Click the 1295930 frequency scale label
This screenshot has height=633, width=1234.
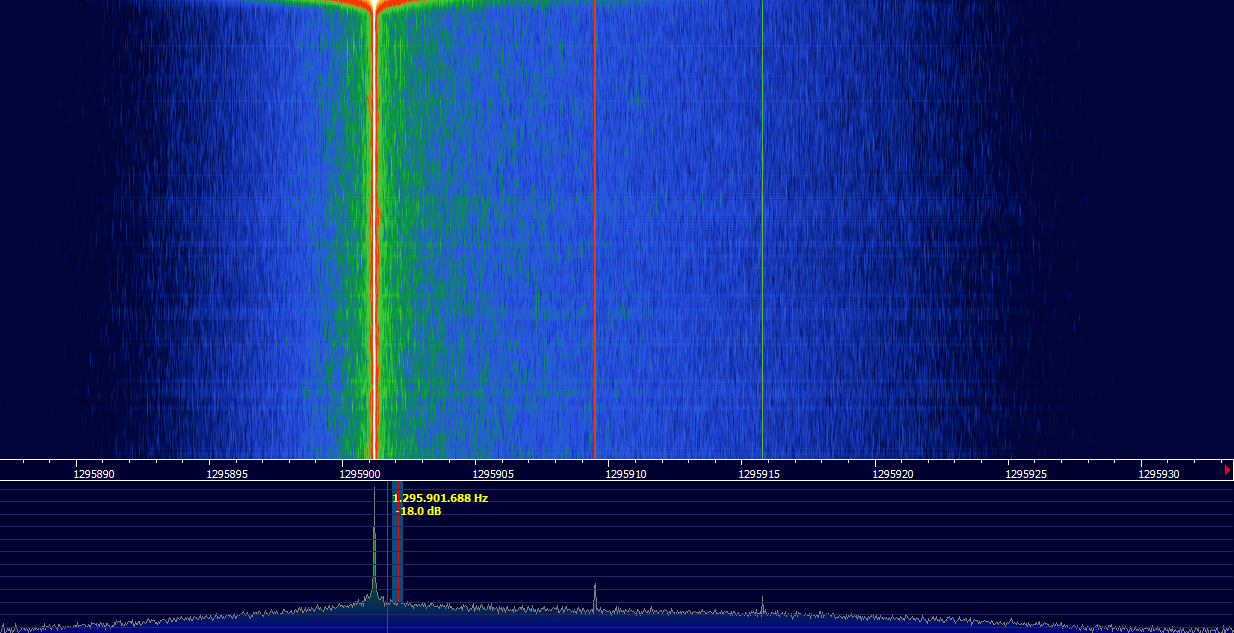[x=1160, y=474]
